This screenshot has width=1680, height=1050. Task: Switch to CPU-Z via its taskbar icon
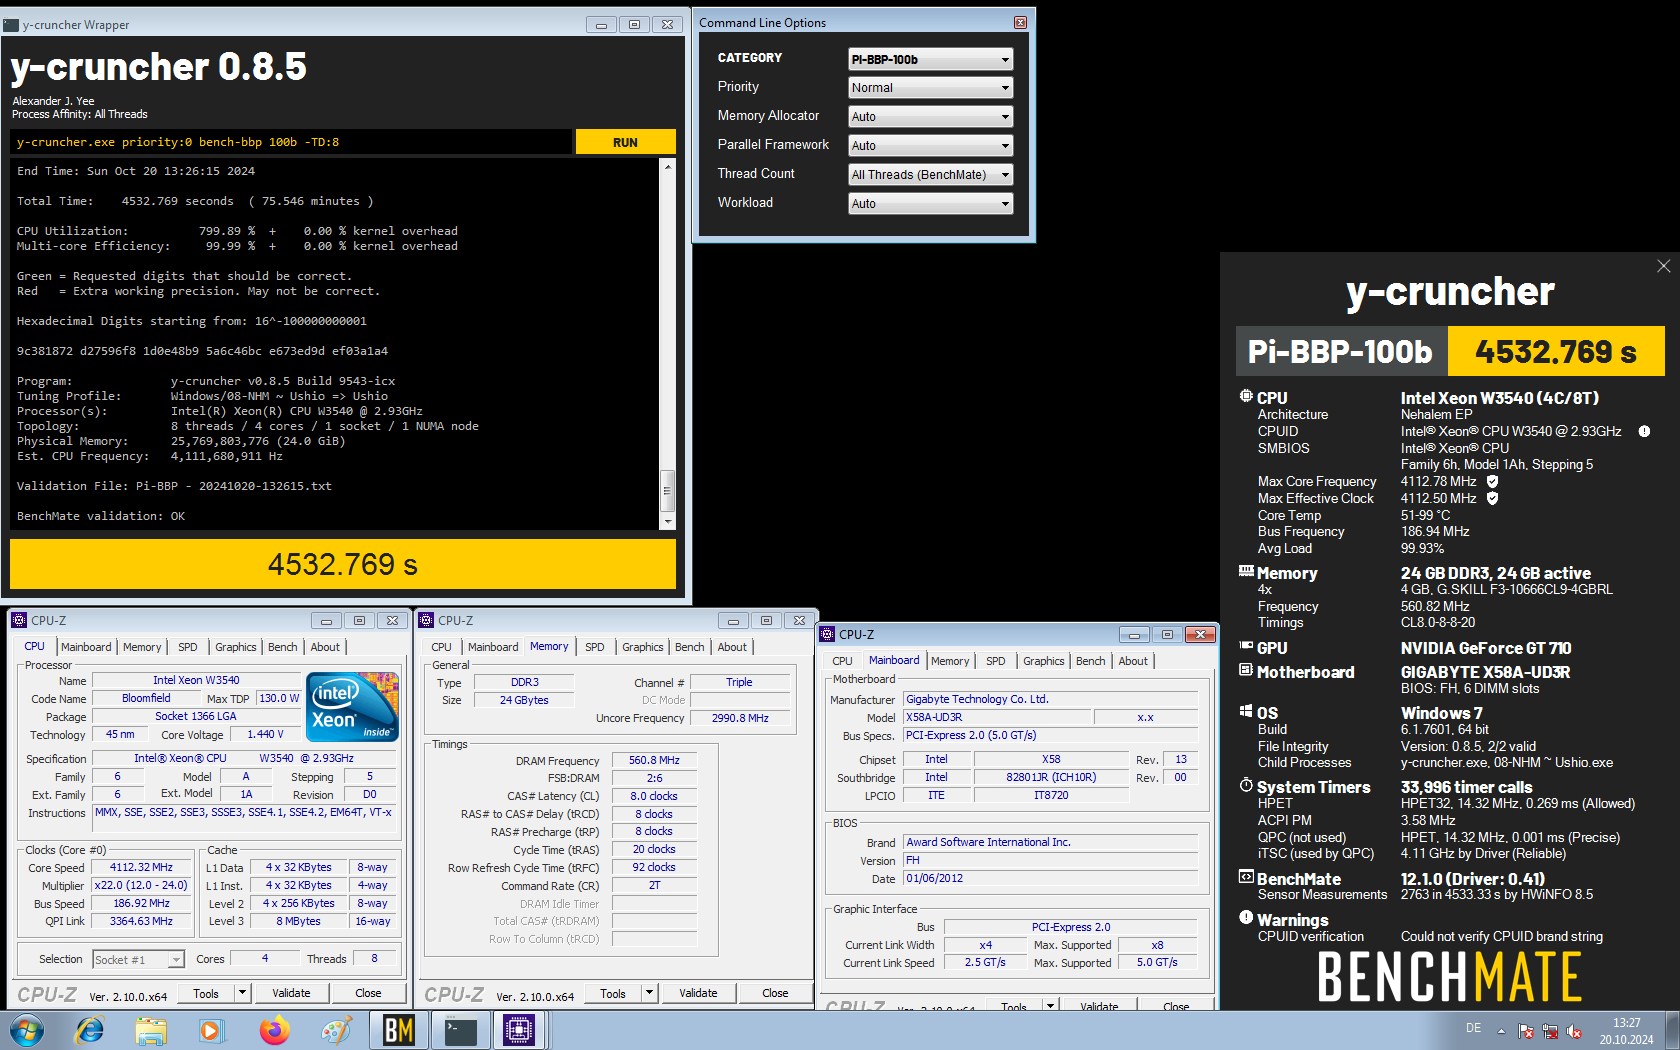[x=519, y=1030]
